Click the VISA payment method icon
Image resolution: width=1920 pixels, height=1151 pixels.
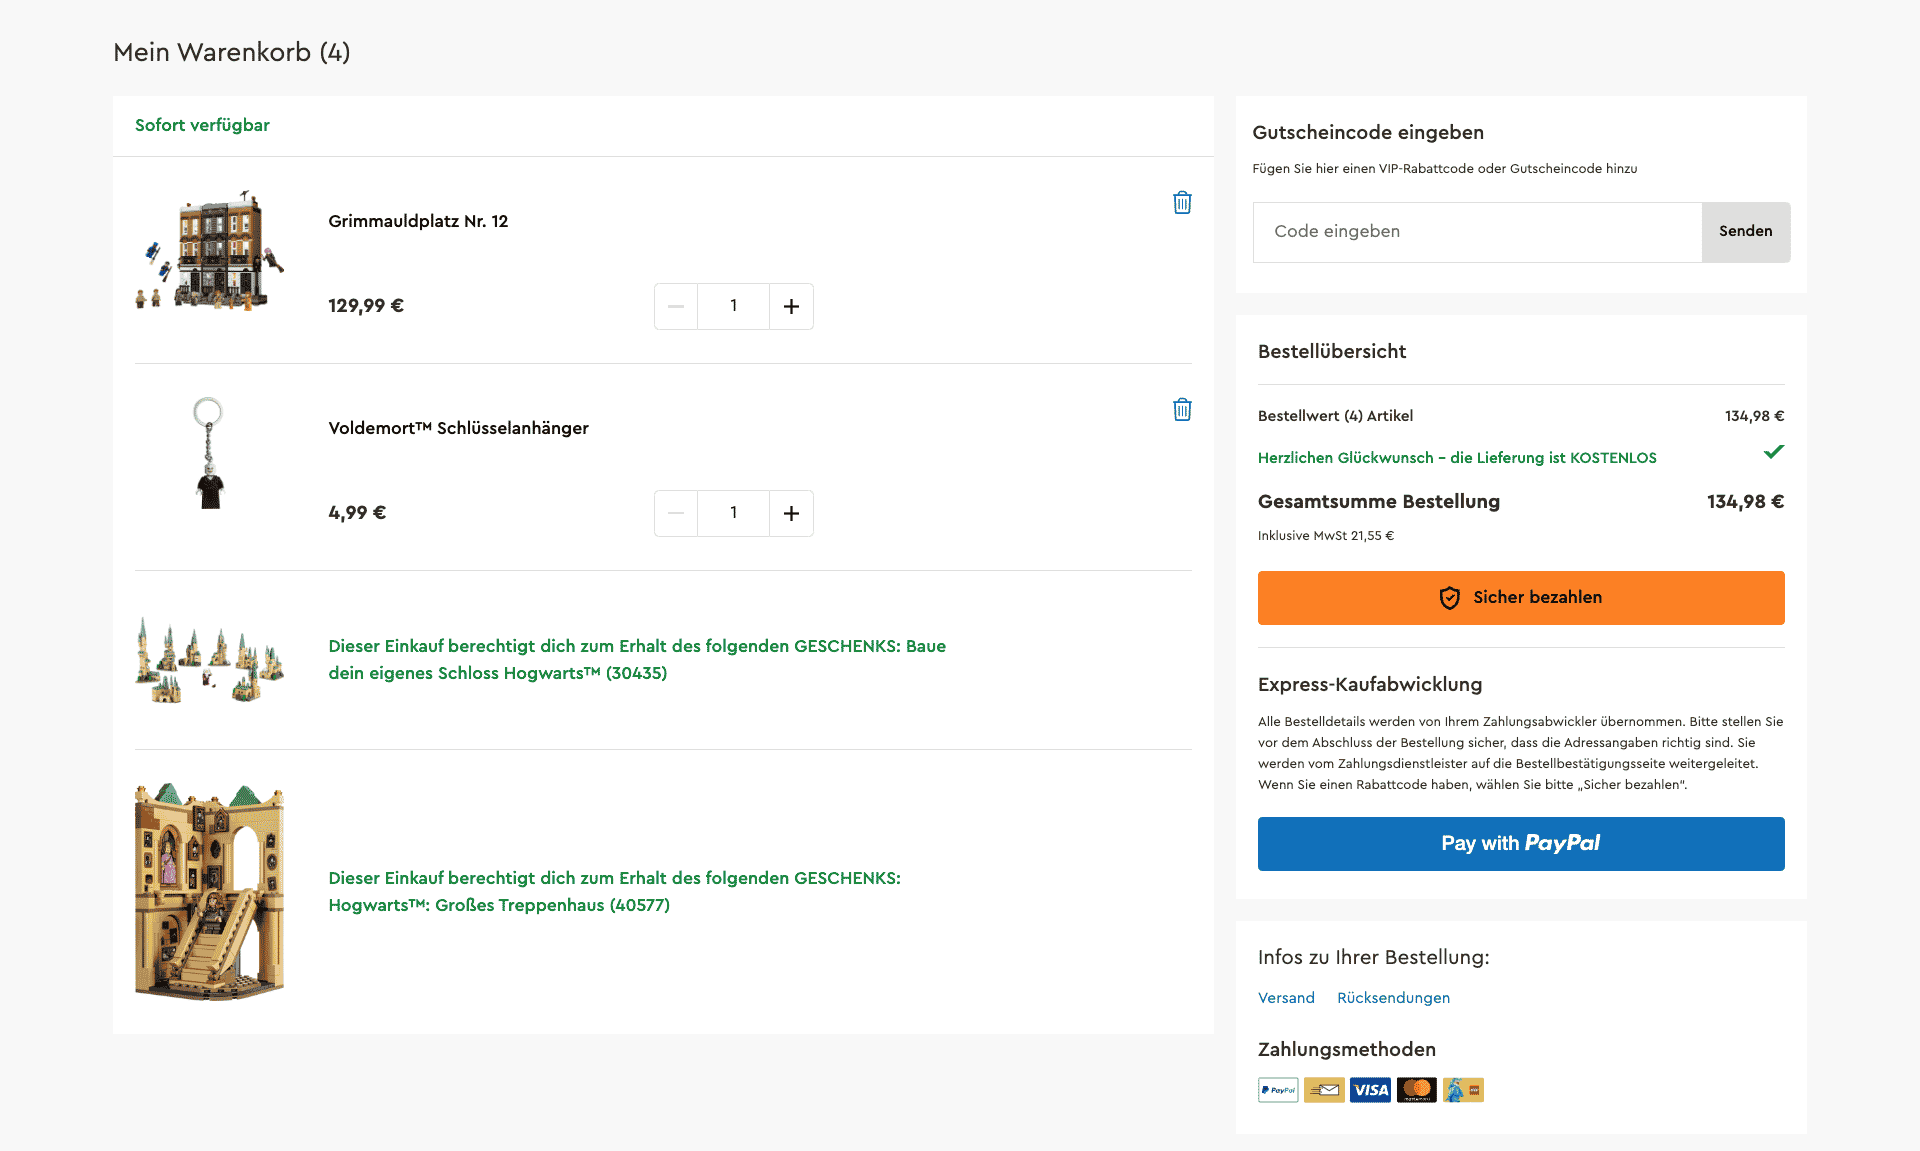[x=1370, y=1090]
